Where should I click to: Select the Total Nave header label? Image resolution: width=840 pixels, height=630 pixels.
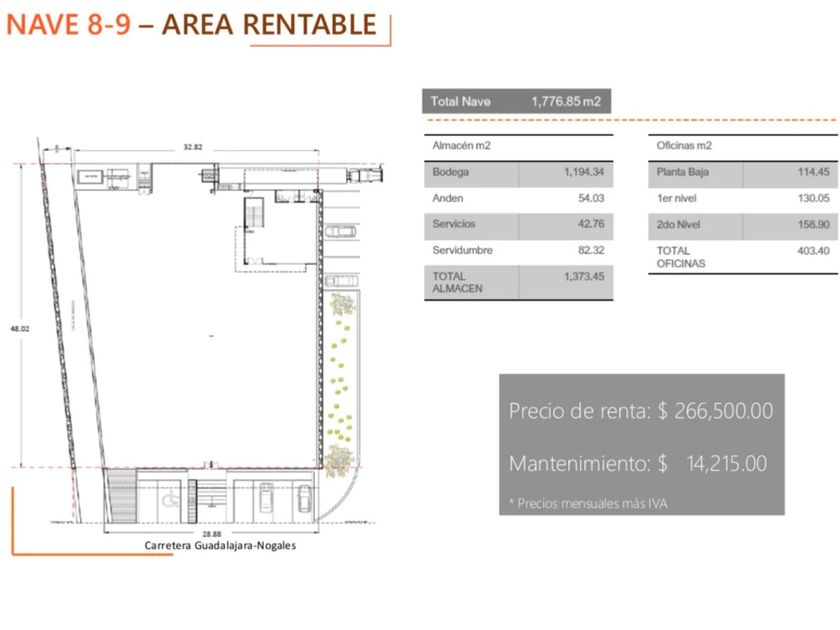pyautogui.click(x=460, y=101)
